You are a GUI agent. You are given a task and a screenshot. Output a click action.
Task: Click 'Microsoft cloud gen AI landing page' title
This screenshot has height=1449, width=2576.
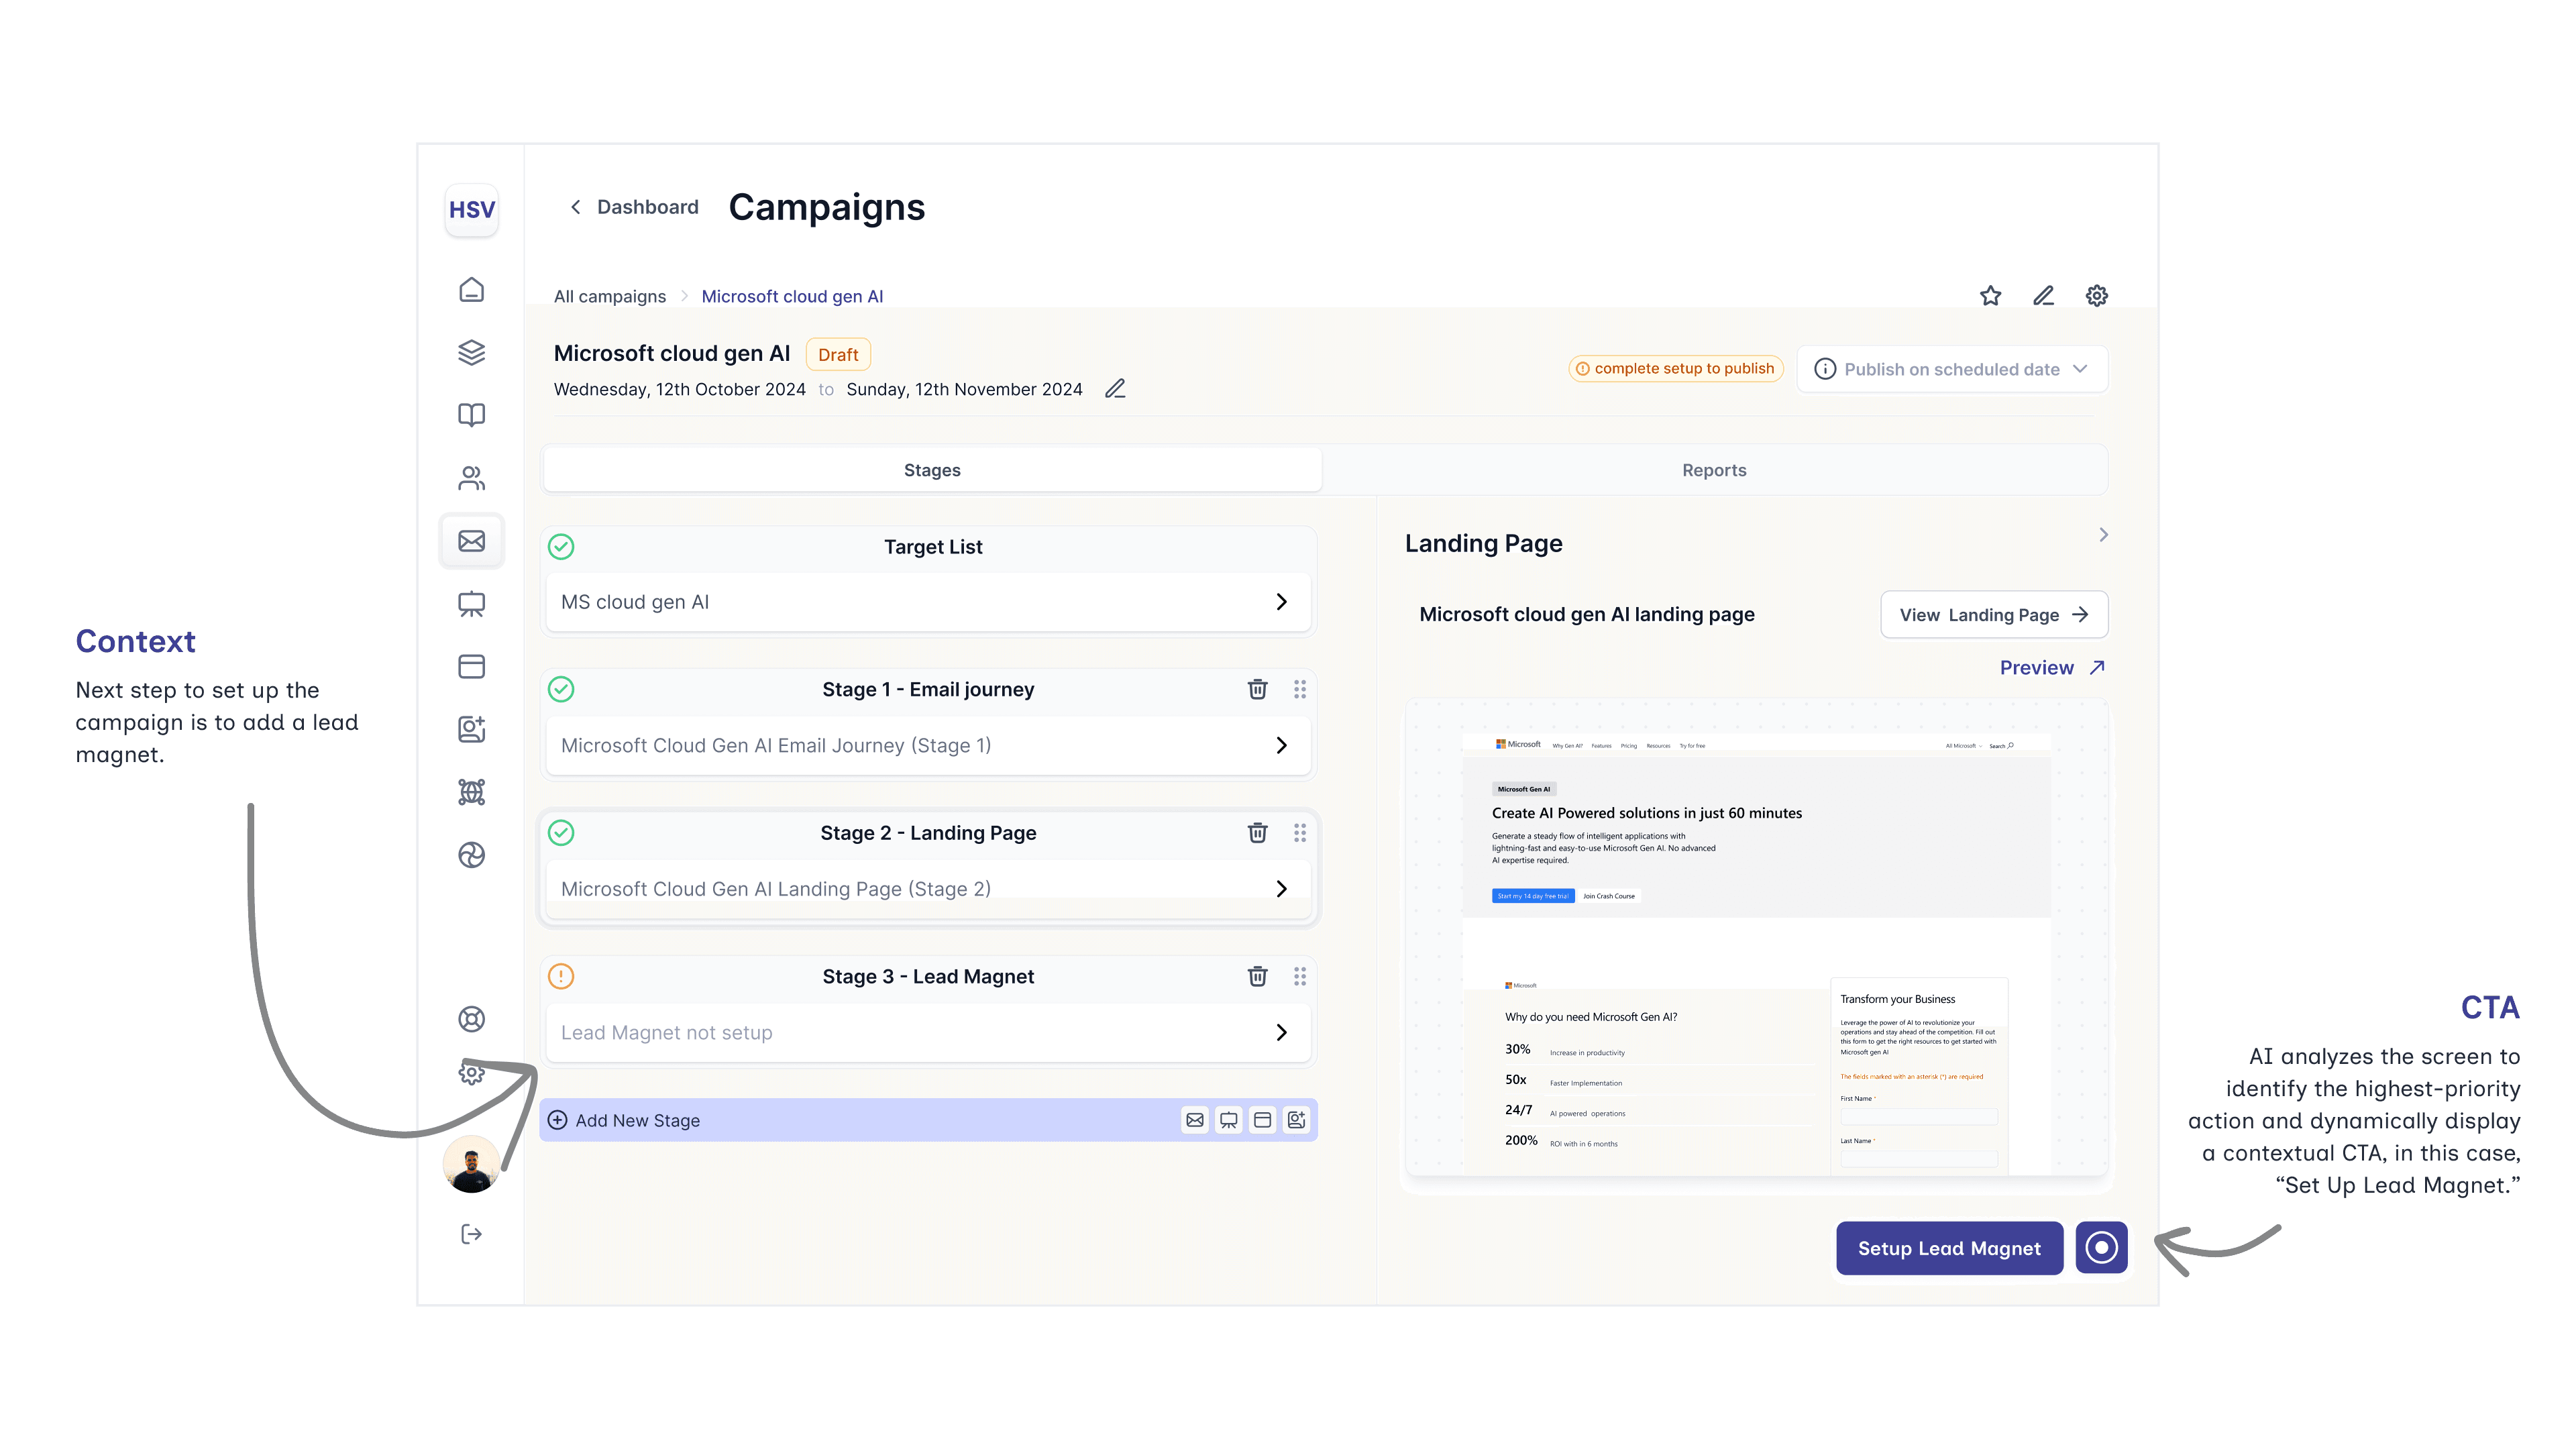pyautogui.click(x=1586, y=614)
